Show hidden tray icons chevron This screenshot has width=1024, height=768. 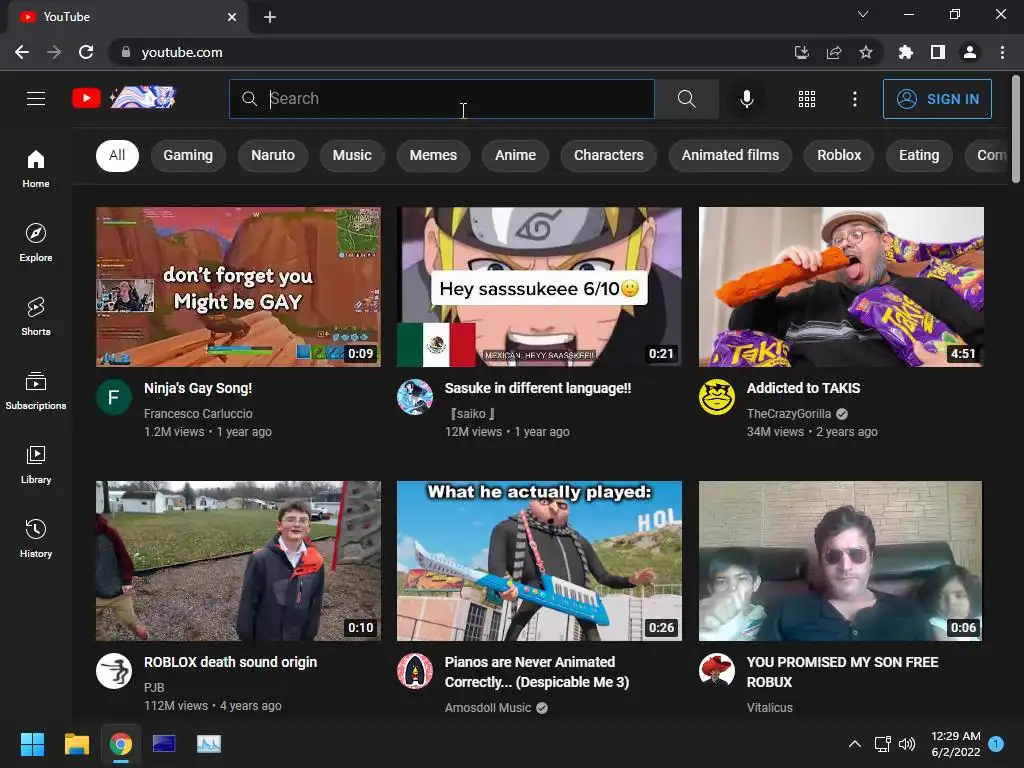[854, 744]
